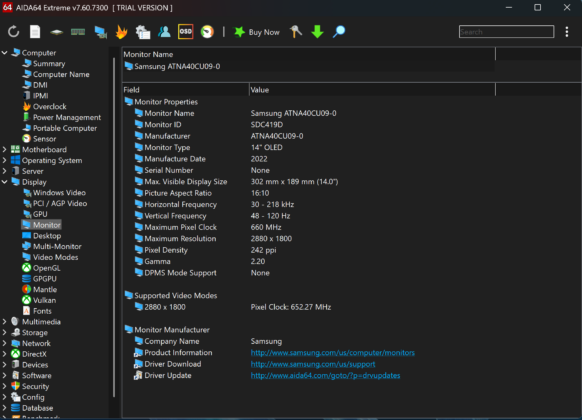Open the three-dot menu
Viewport: 582px width, 420px height.
(x=567, y=32)
